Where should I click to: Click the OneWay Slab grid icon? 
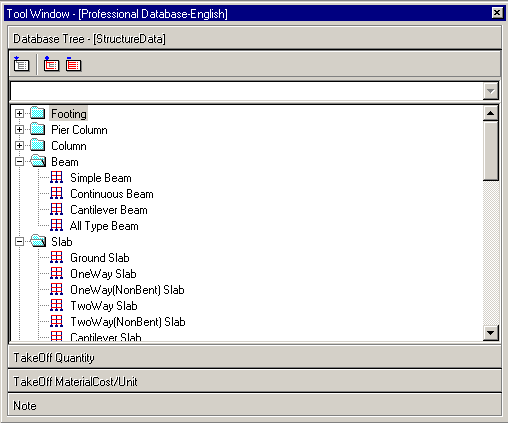click(56, 273)
